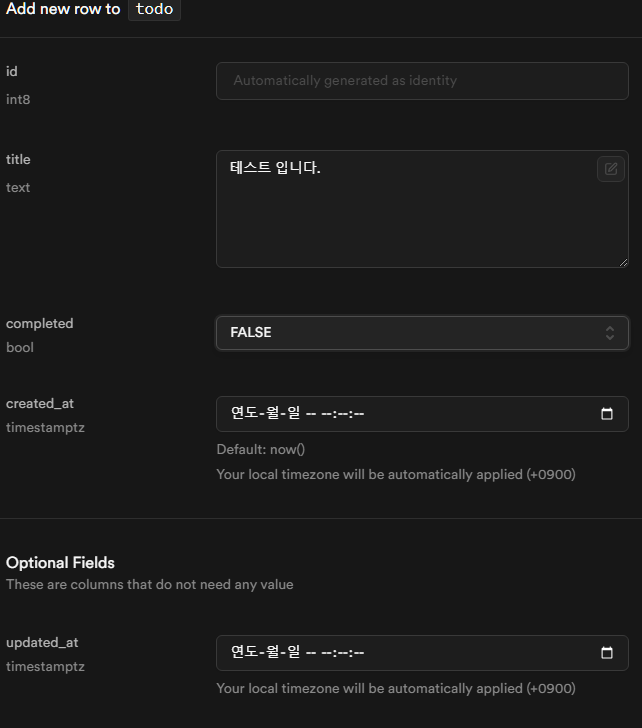Click the todo table name badge
The height and width of the screenshot is (728, 642).
(x=154, y=10)
